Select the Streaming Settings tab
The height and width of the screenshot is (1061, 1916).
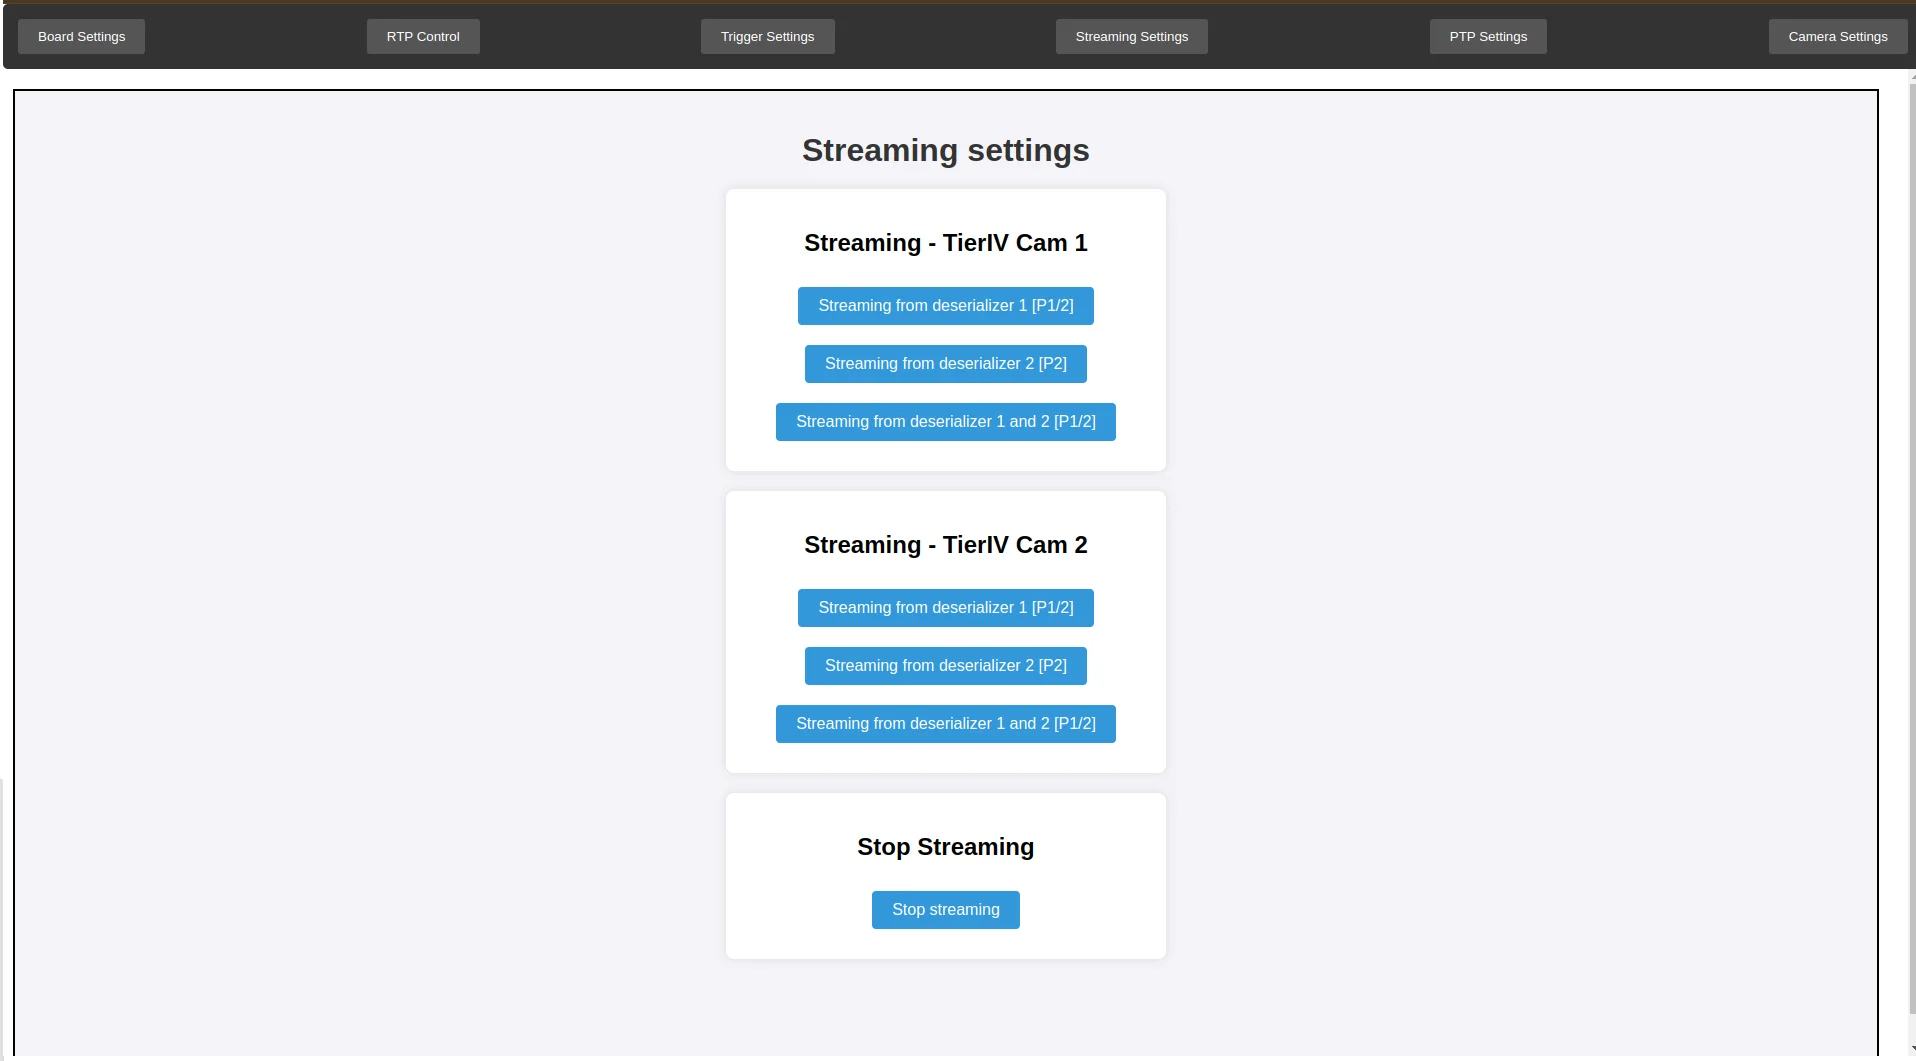pyautogui.click(x=1131, y=37)
